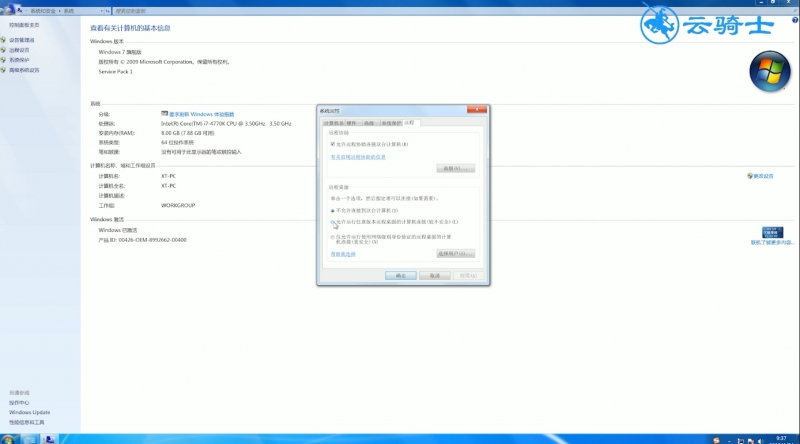Click 选择用户(S)... button
The image size is (800, 444).
456,254
